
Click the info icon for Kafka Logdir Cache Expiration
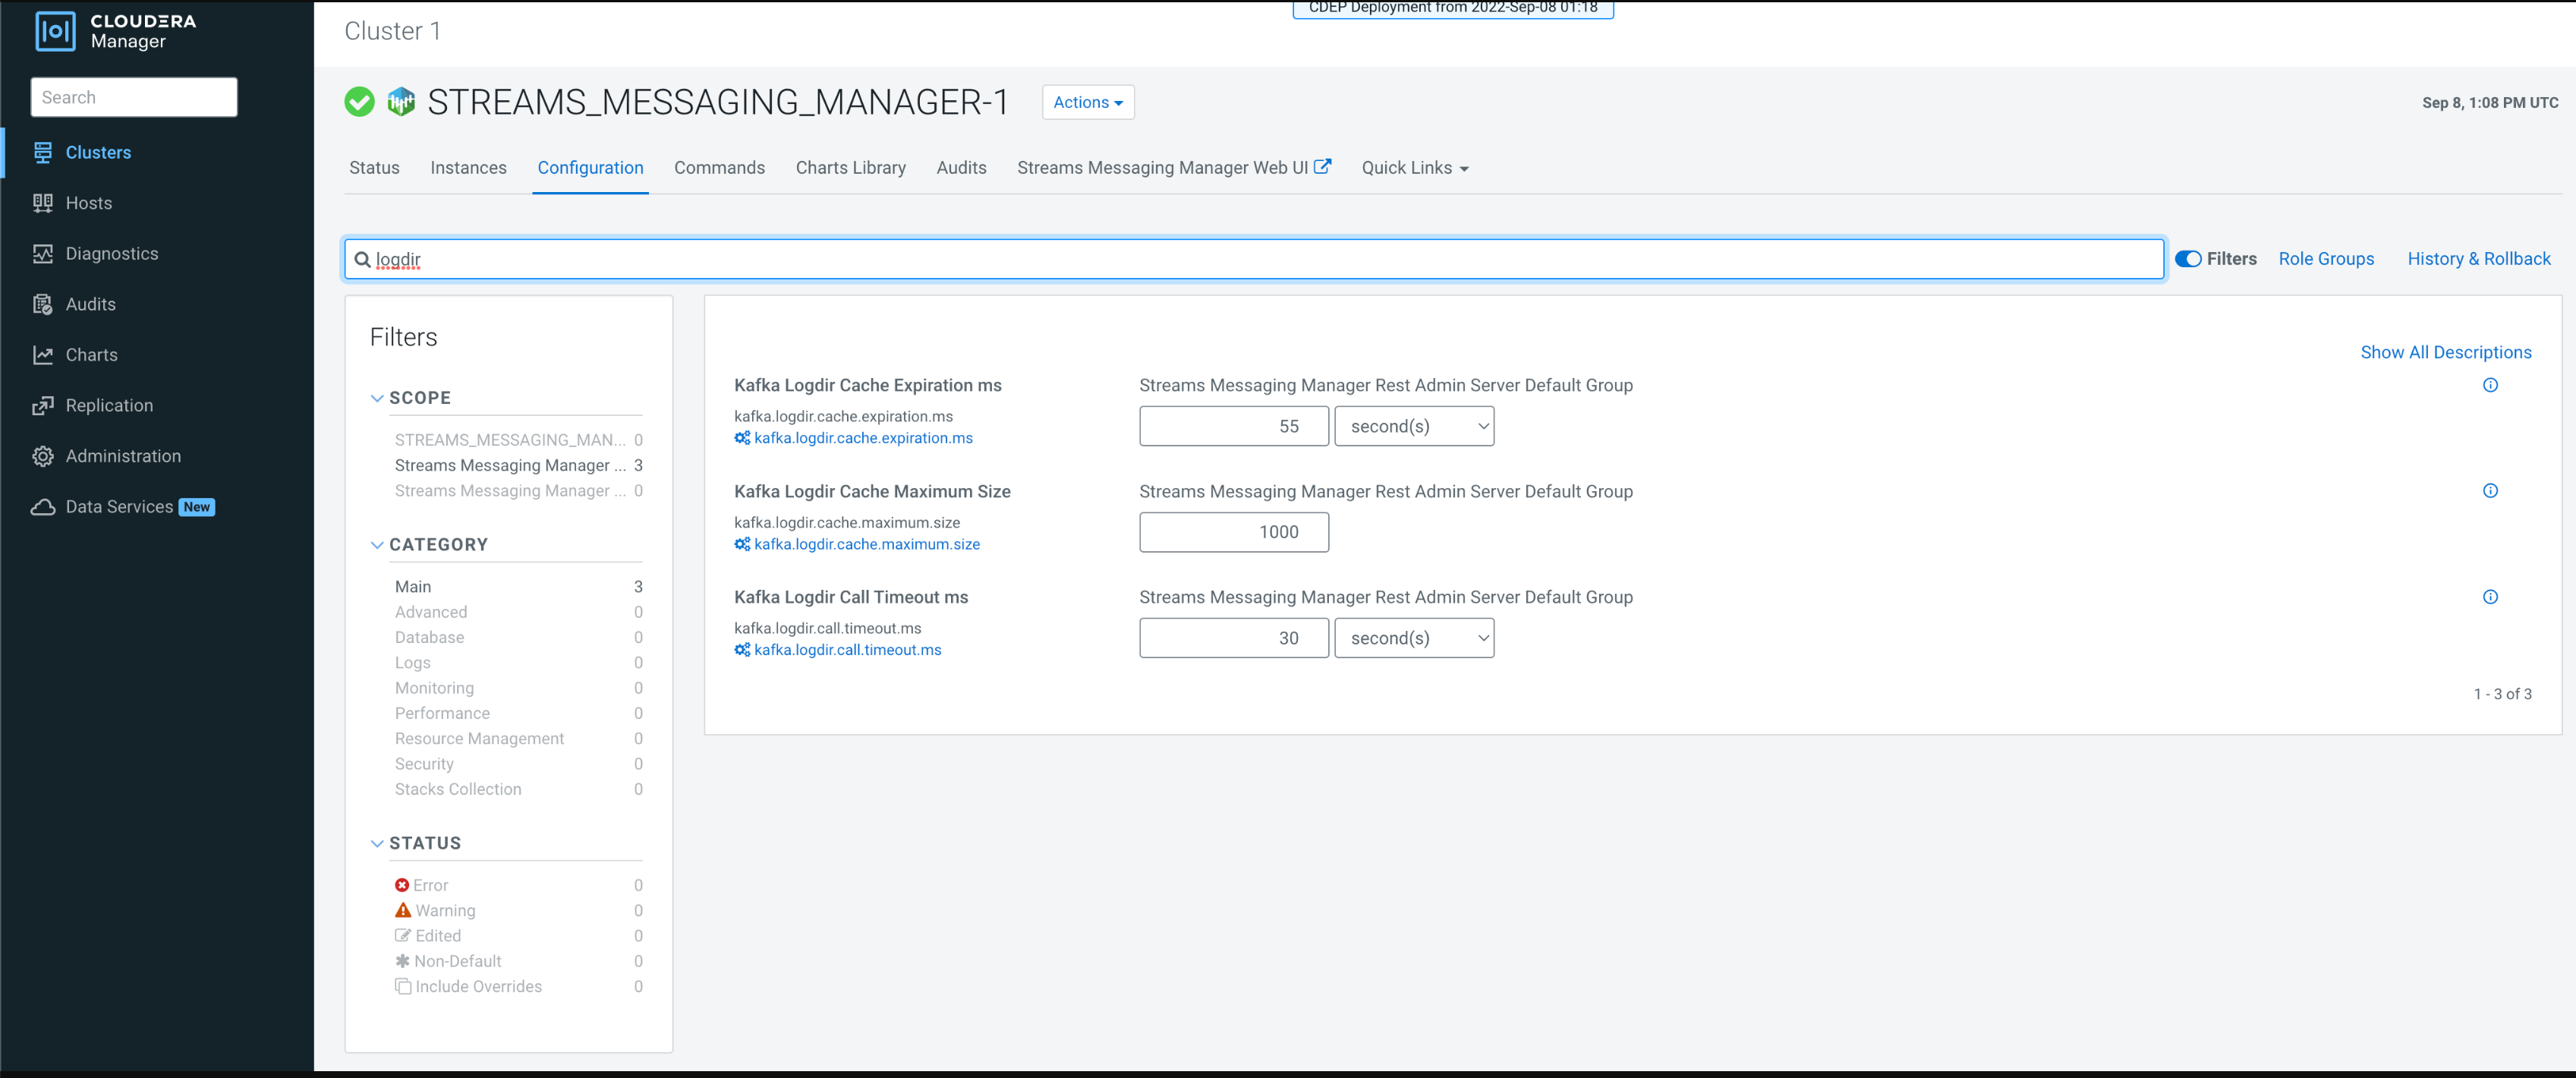2490,385
